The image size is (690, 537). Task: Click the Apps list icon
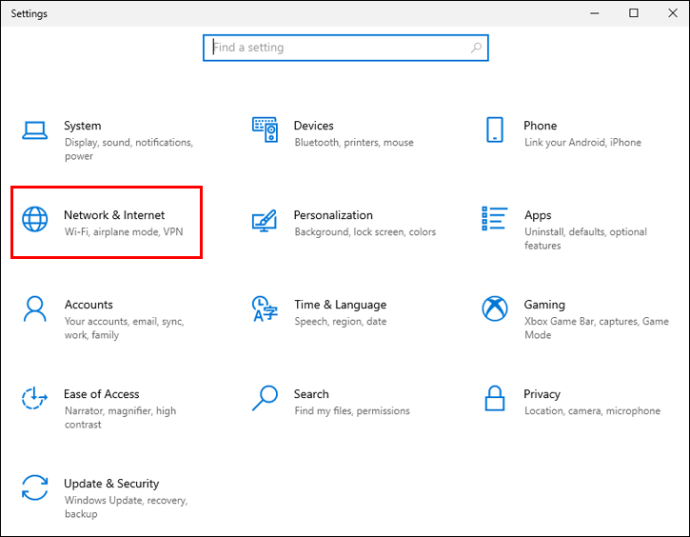[x=495, y=218]
